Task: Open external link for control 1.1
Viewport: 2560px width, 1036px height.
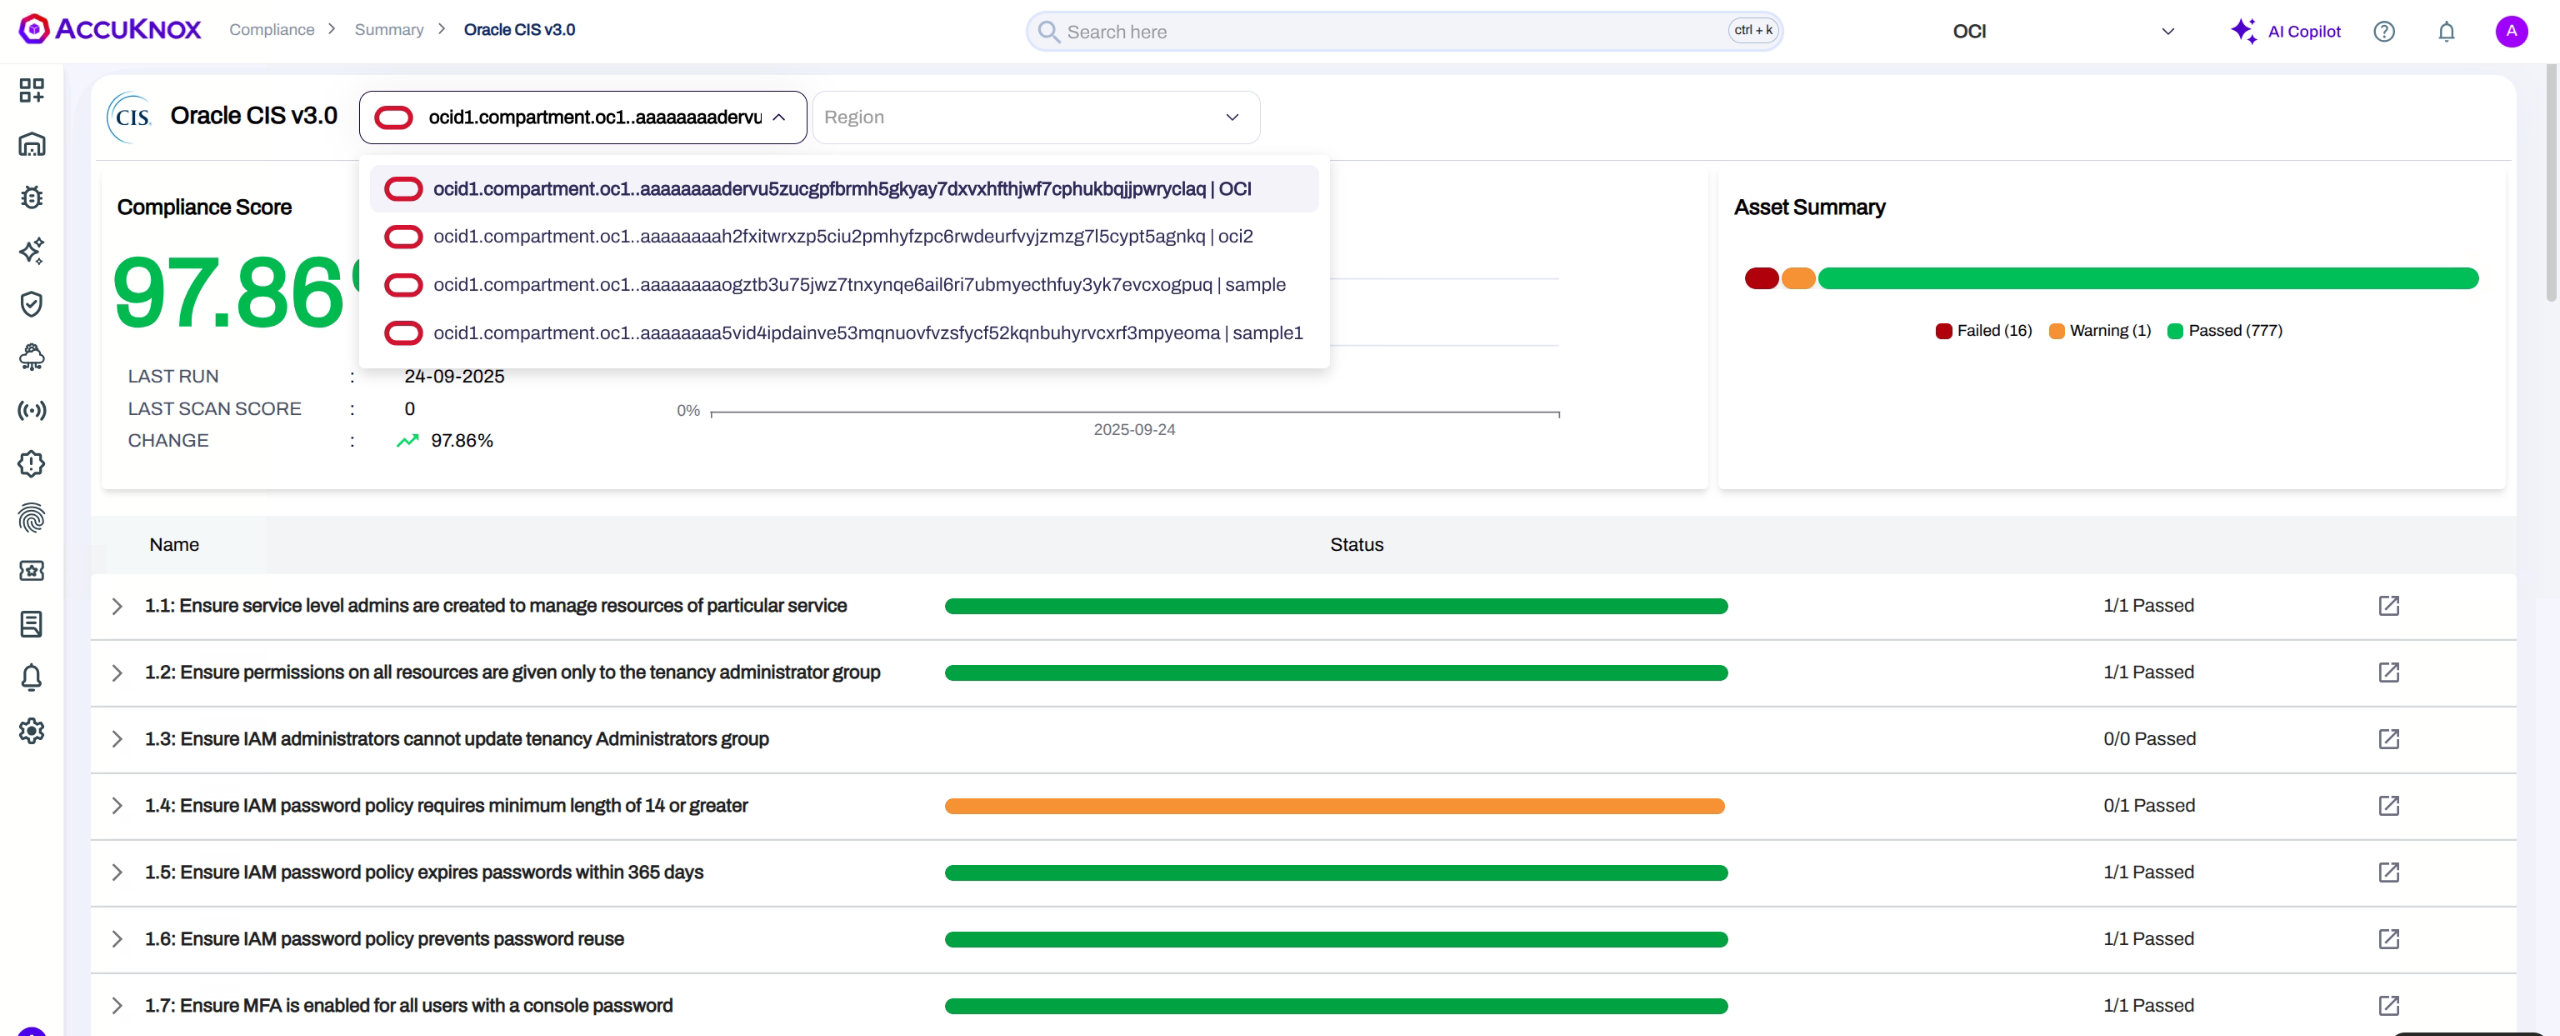Action: [x=2388, y=606]
